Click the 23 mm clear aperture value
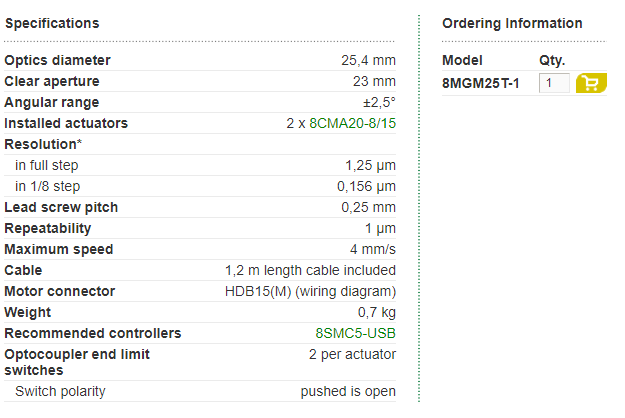 (x=374, y=81)
